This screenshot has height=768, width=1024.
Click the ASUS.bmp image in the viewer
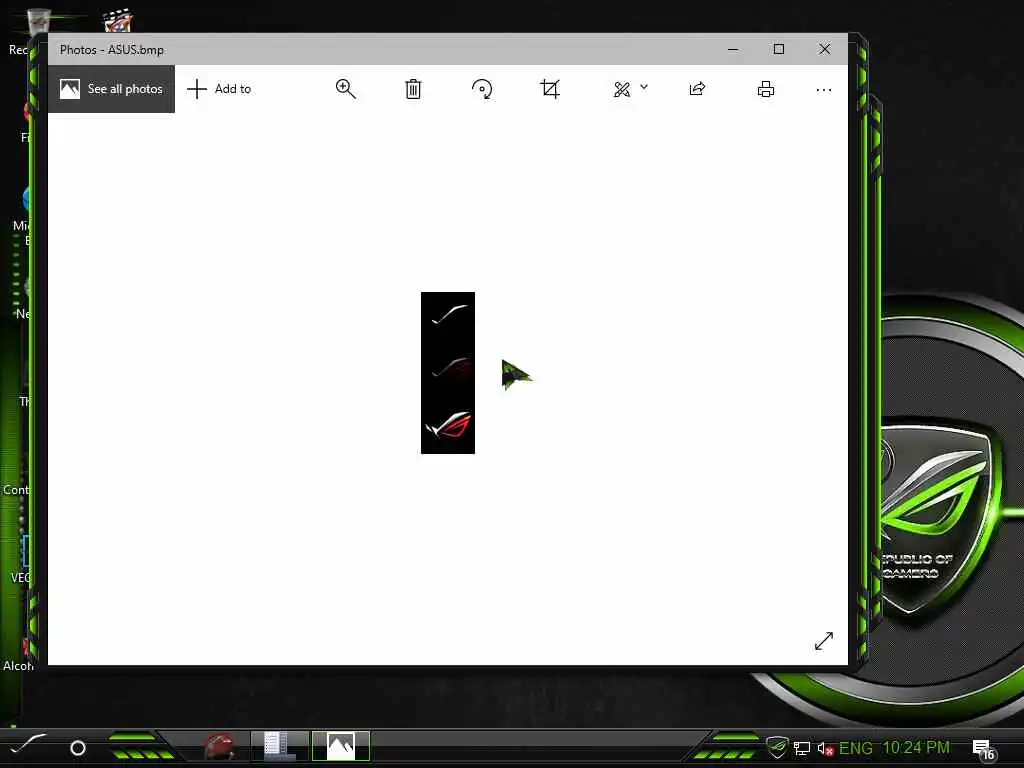[448, 373]
